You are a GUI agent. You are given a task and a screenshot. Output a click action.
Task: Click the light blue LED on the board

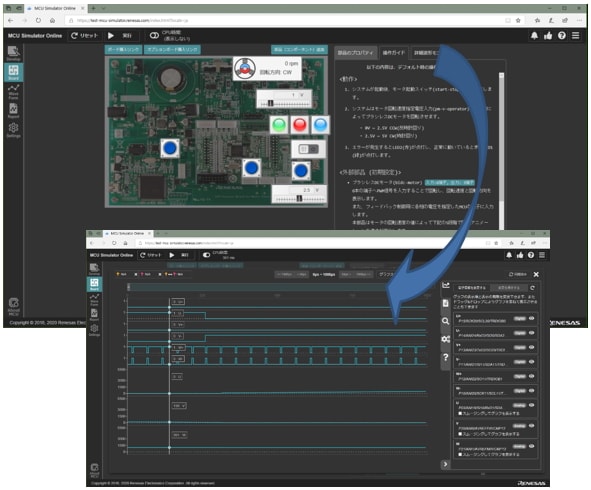(x=320, y=125)
